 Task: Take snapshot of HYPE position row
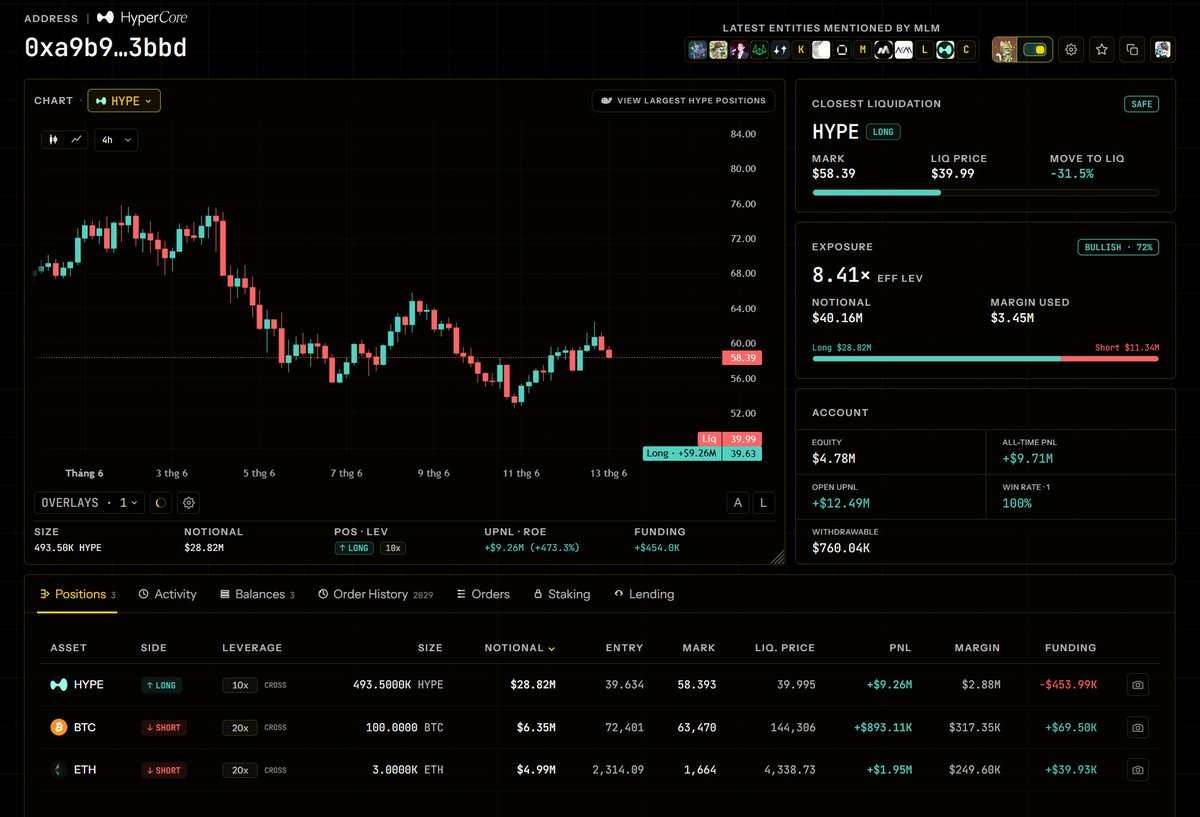(x=1137, y=685)
